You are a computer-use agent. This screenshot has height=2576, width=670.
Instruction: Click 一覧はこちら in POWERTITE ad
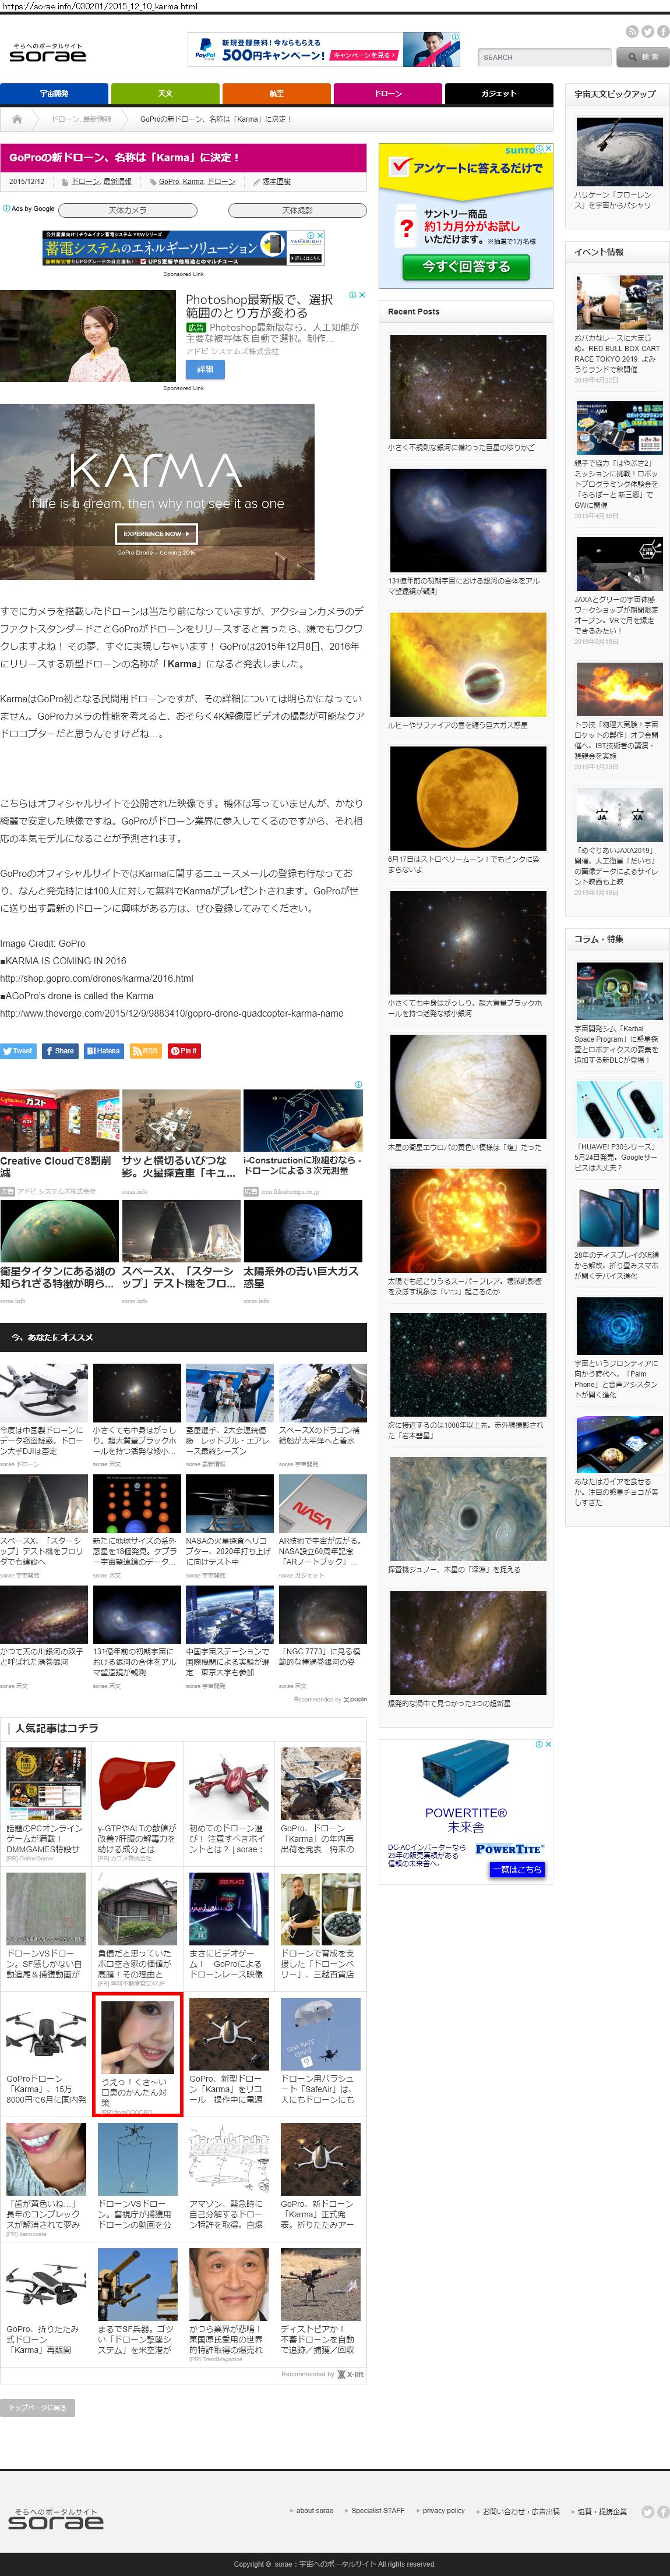pos(517,1869)
